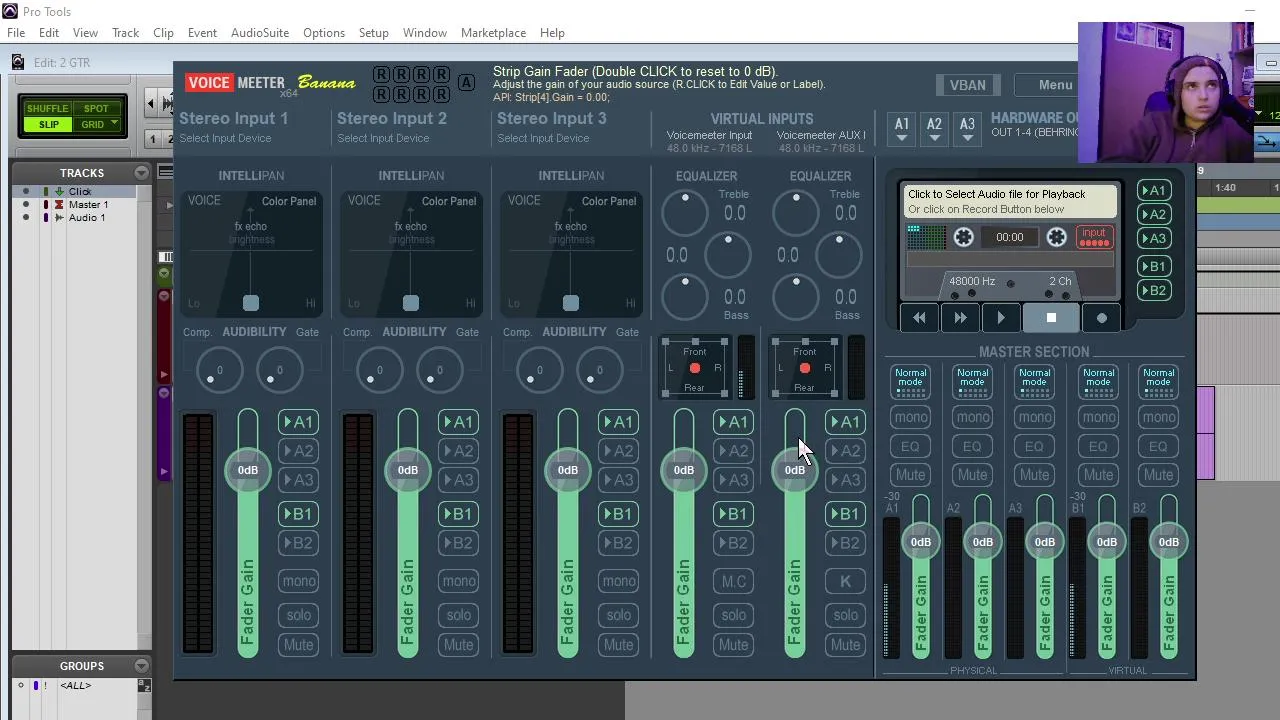The image size is (1280, 720).
Task: Fast-forward the Voicemeeter cassette recorder
Action: point(960,318)
